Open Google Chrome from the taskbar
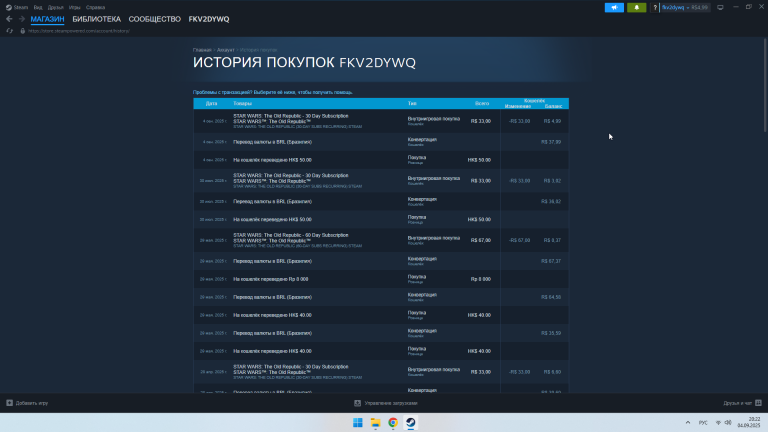This screenshot has width=768, height=432. click(x=393, y=423)
